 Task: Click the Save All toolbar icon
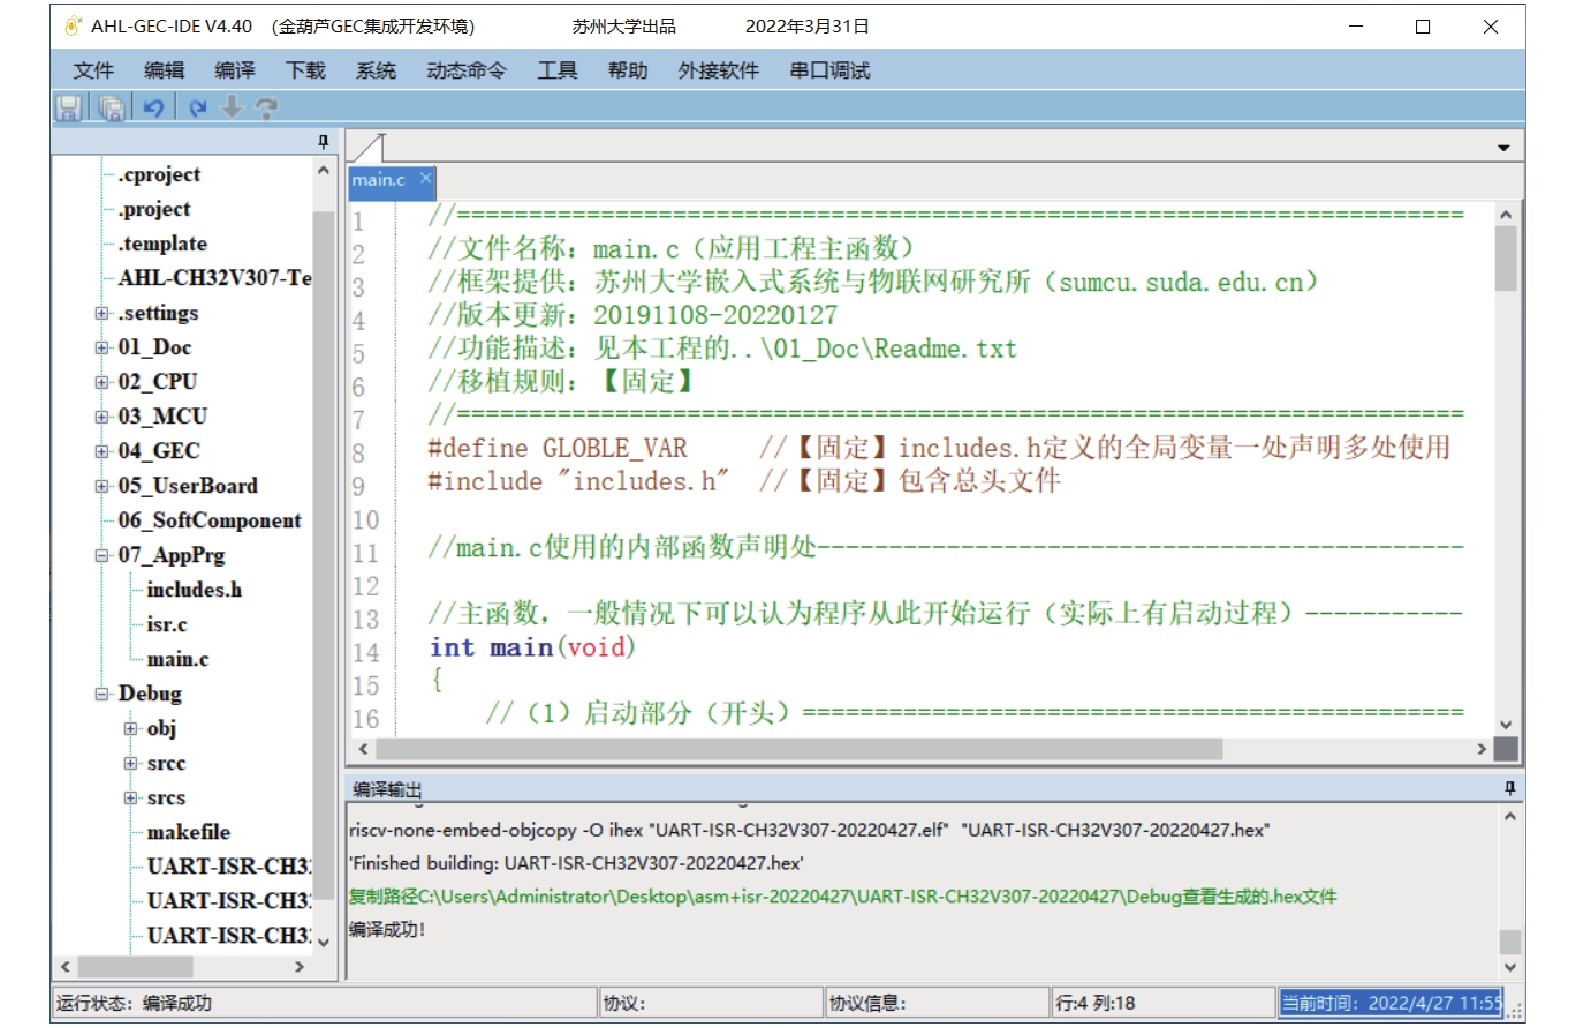coord(111,107)
